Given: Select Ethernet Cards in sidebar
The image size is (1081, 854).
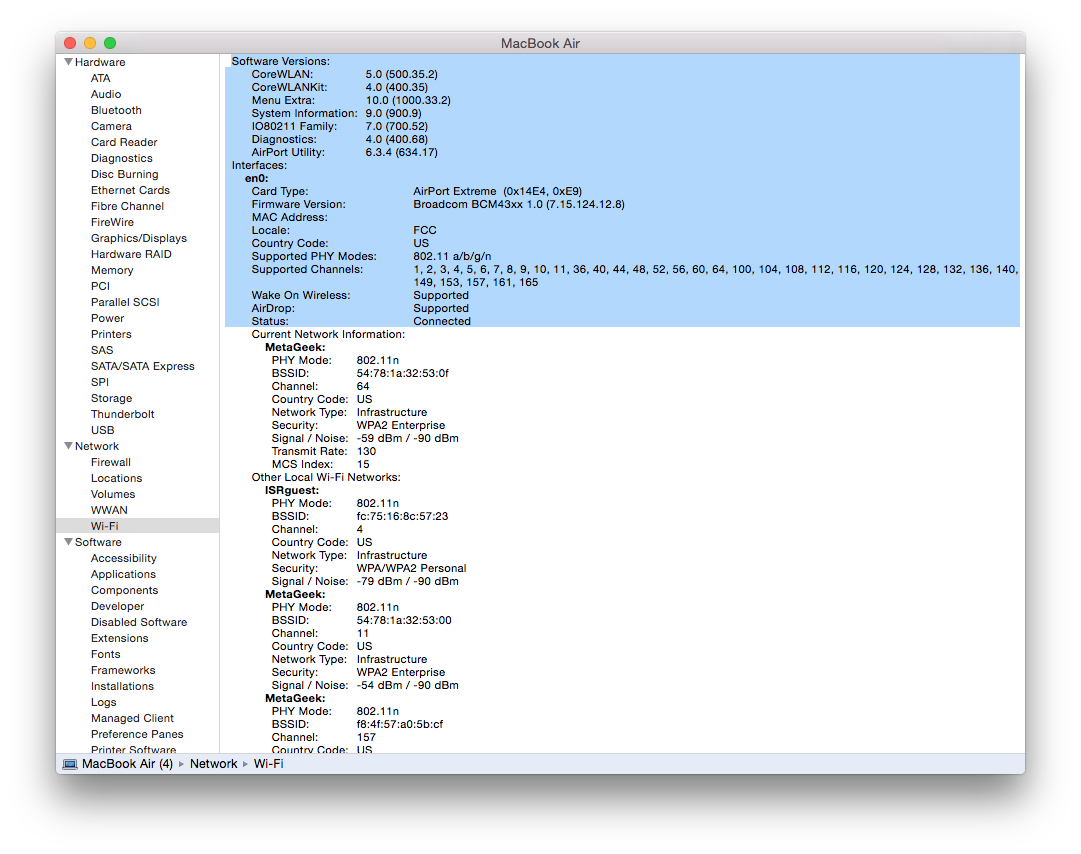Looking at the screenshot, I should coord(130,190).
